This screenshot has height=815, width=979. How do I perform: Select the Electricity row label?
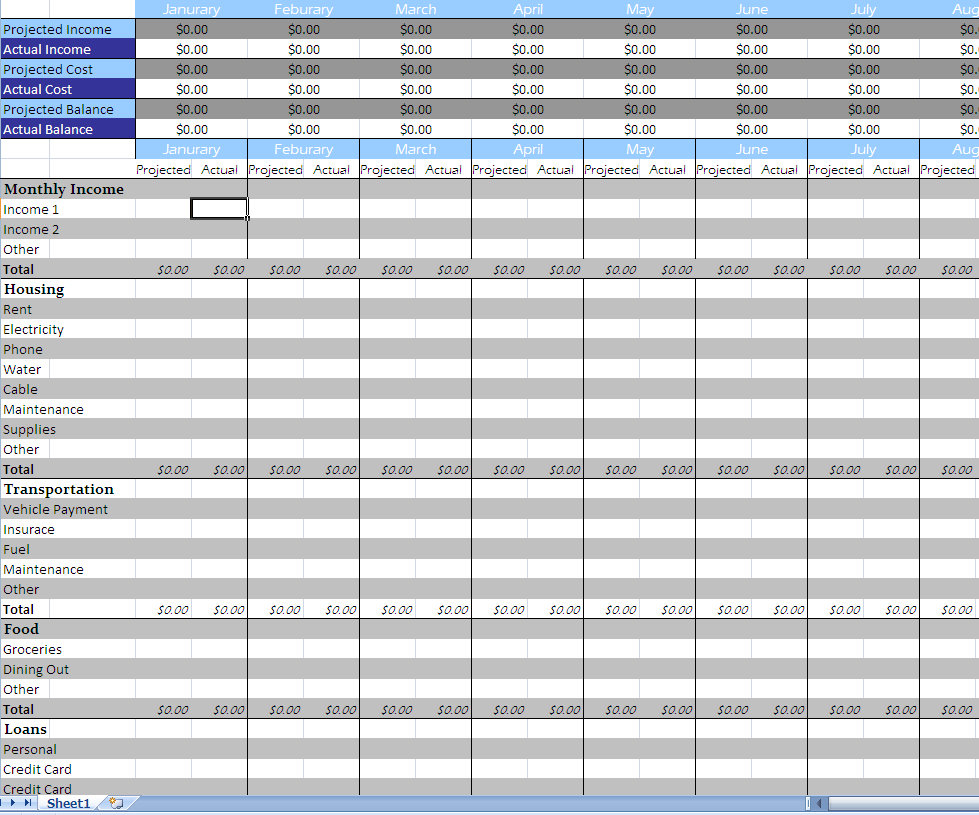[x=33, y=329]
